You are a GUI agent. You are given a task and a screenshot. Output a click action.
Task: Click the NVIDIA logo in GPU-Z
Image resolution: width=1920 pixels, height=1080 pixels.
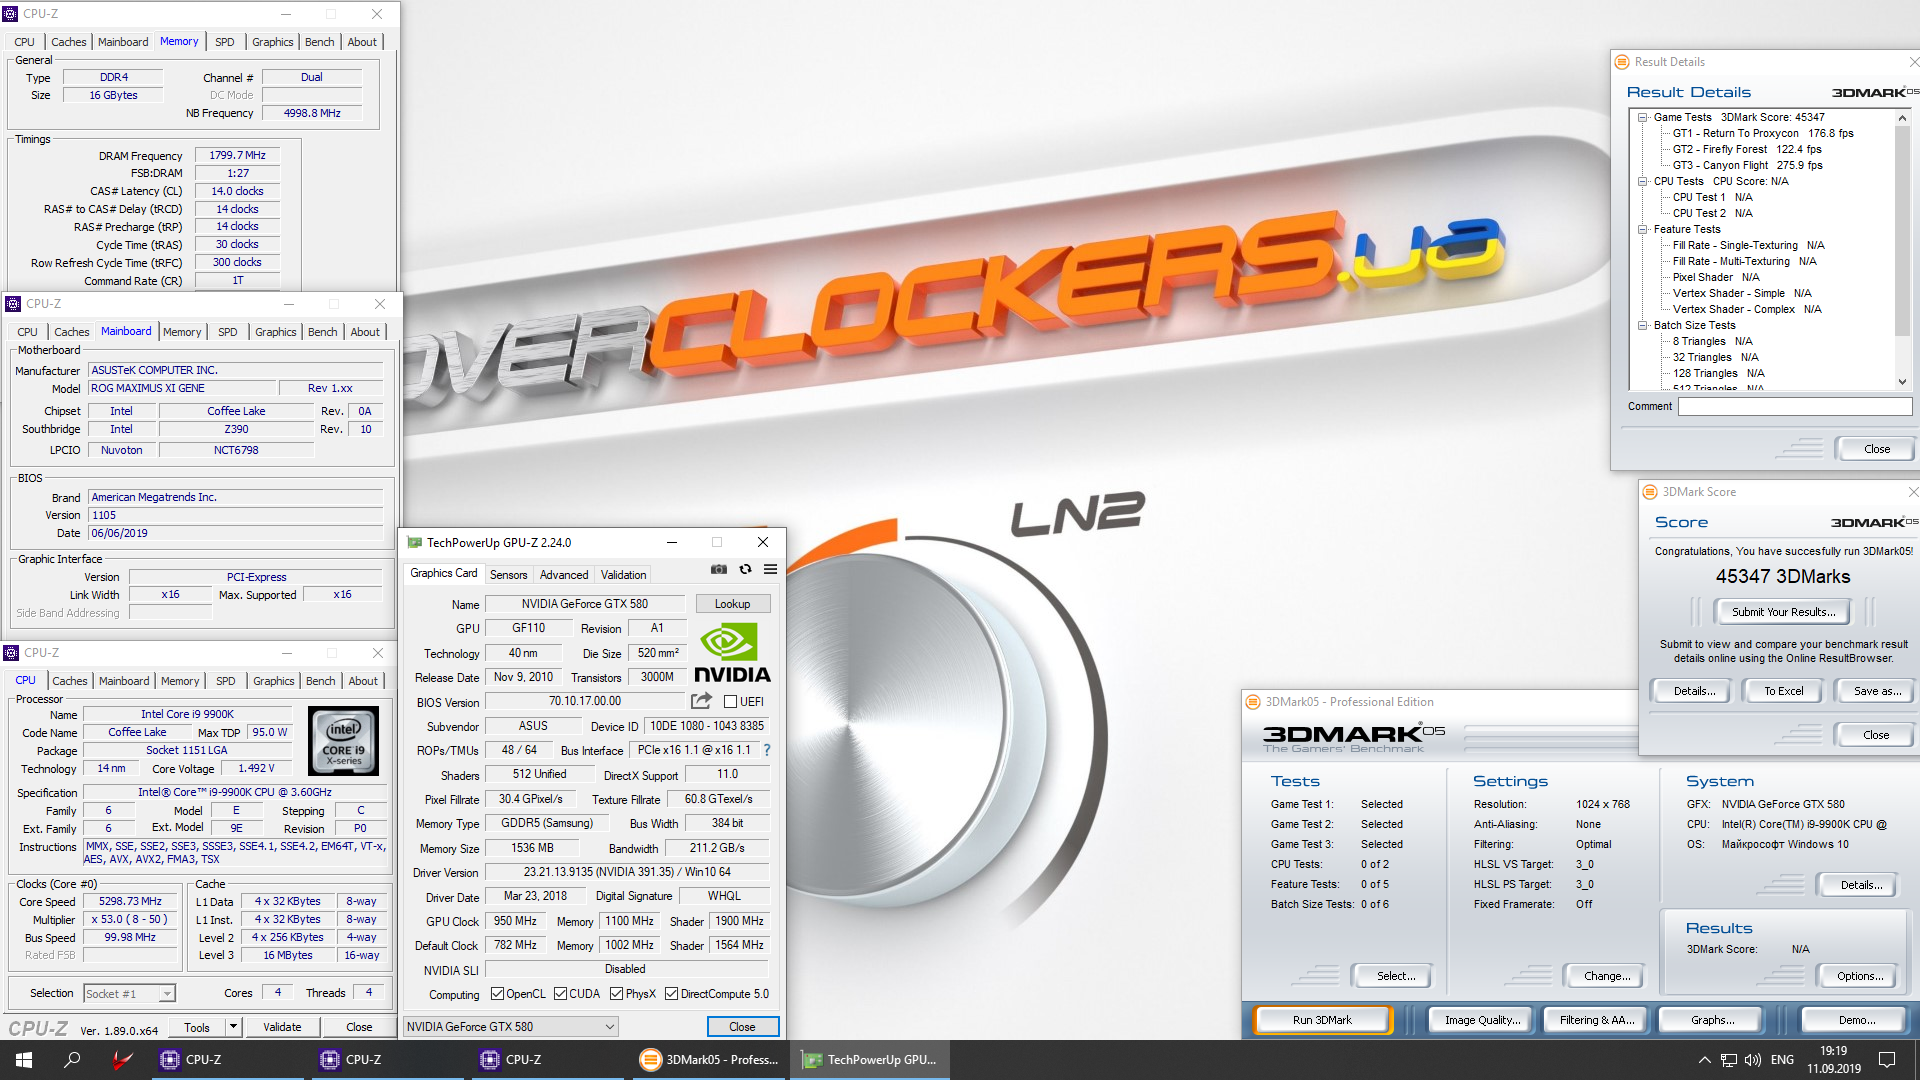coord(732,653)
